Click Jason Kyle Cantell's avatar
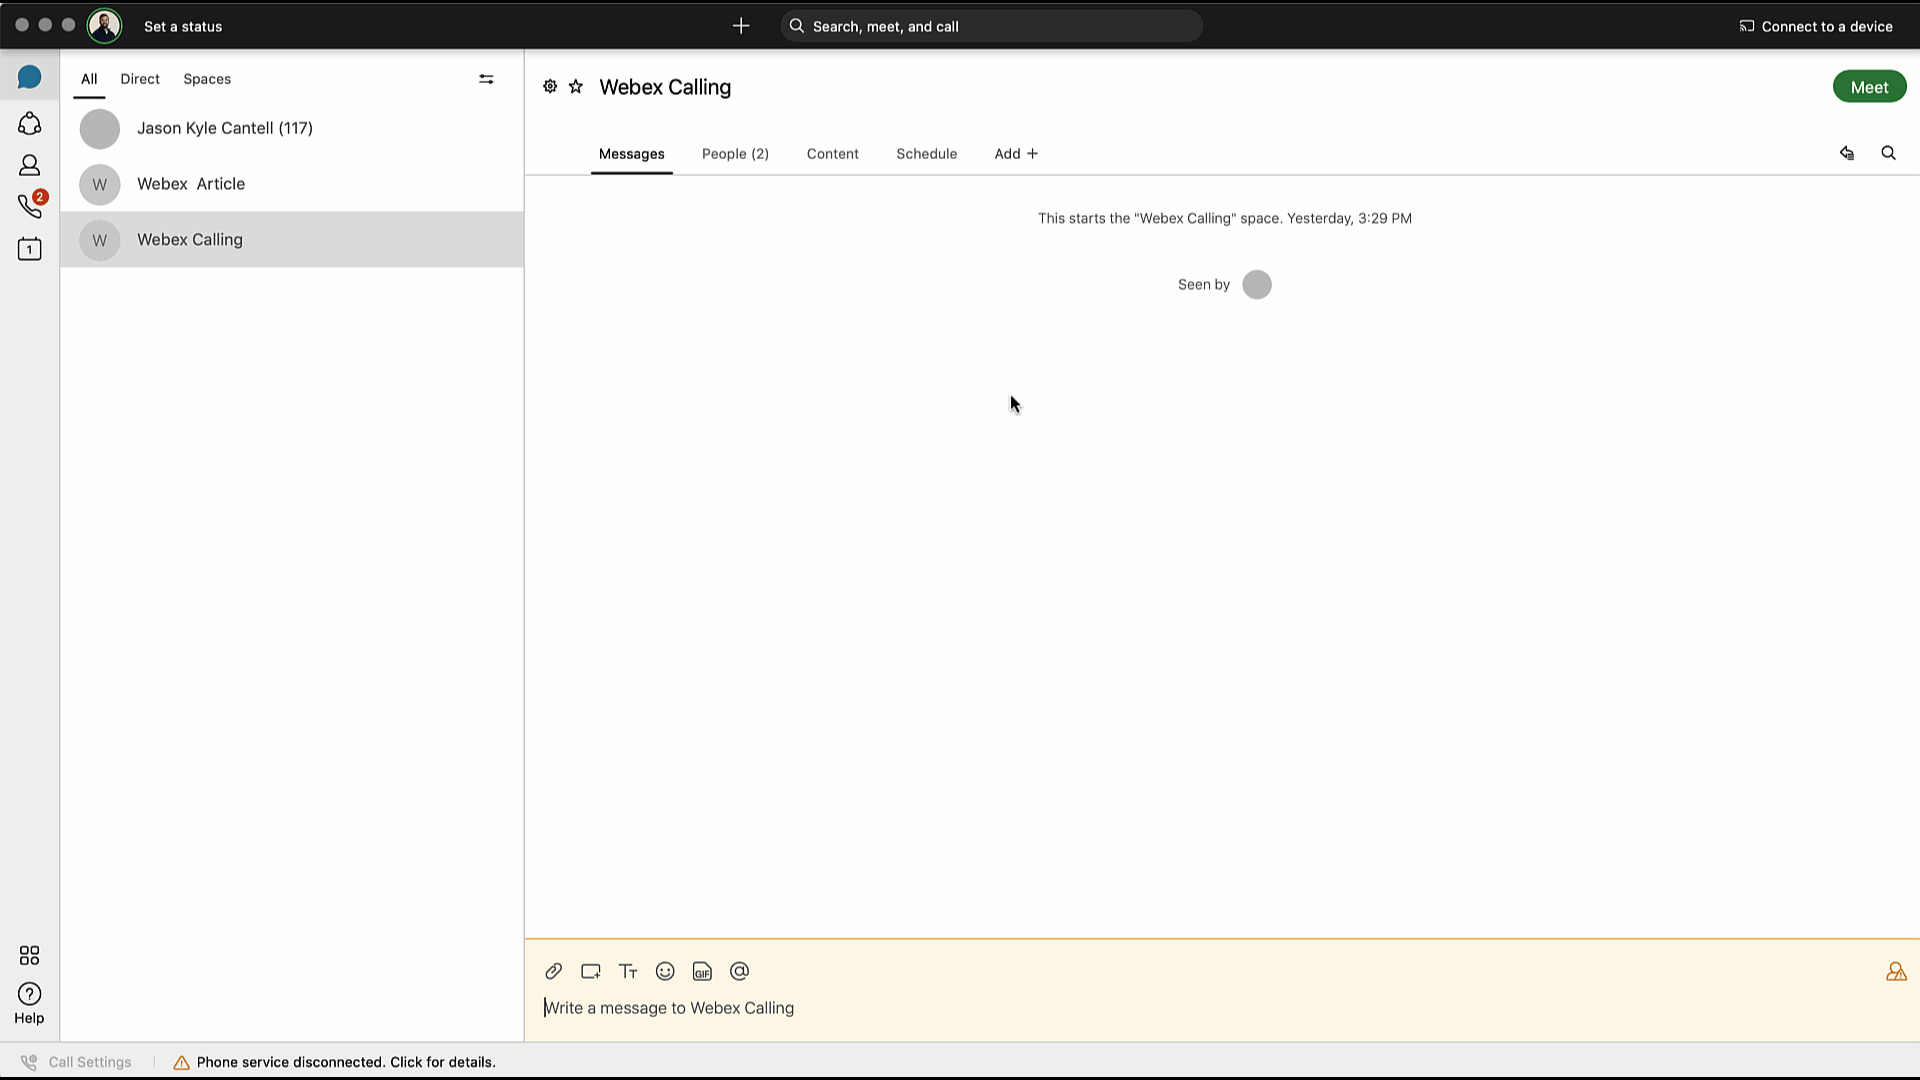The width and height of the screenshot is (1920, 1080). [x=100, y=129]
